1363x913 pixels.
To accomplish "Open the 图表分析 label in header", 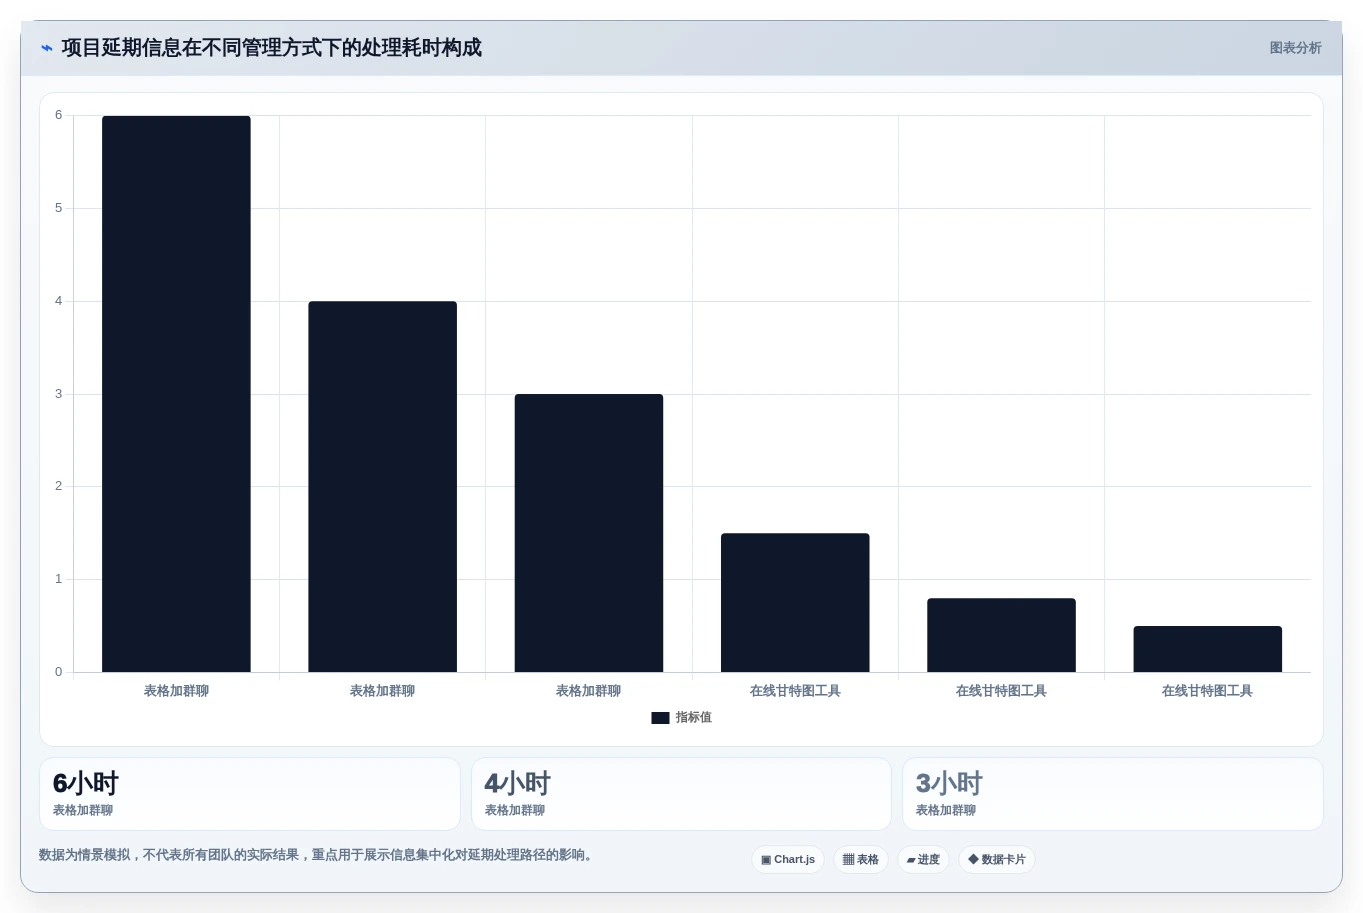I will pyautogui.click(x=1295, y=48).
